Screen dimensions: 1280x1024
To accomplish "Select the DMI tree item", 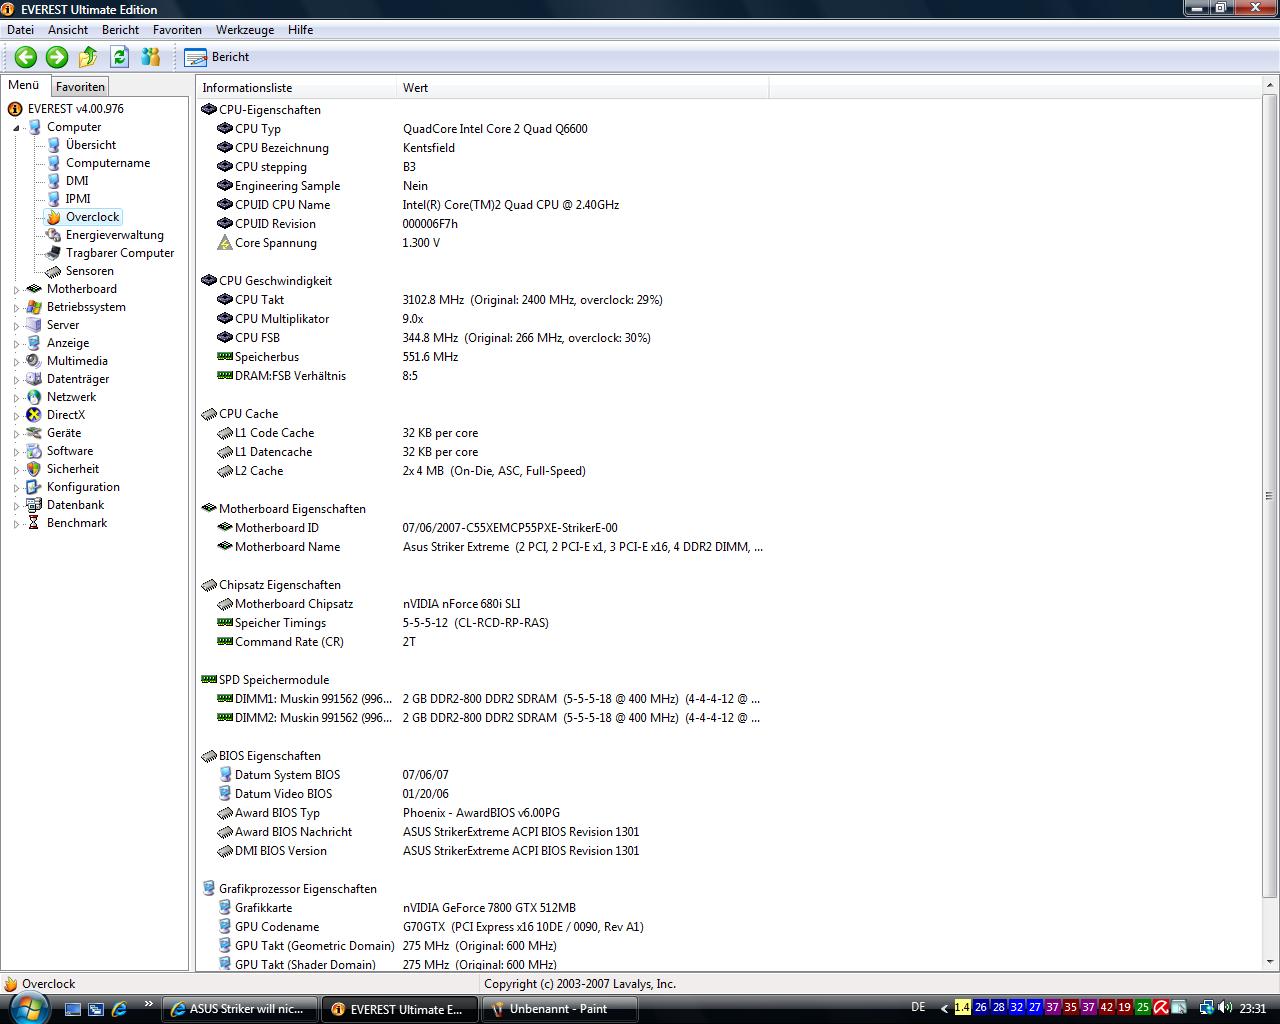I will [x=77, y=181].
